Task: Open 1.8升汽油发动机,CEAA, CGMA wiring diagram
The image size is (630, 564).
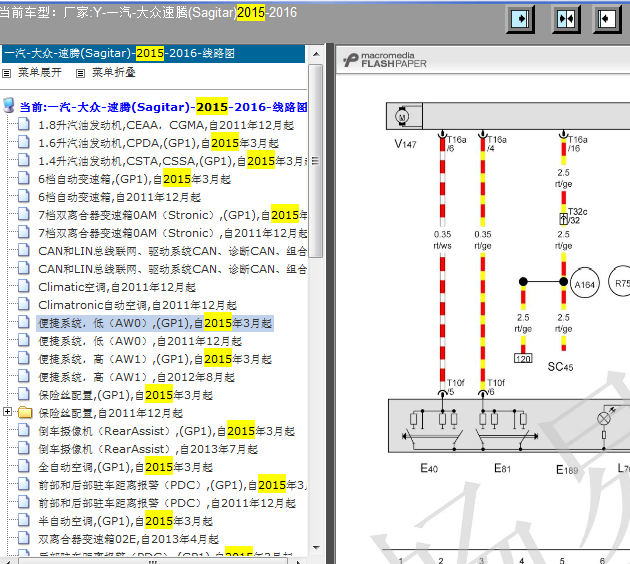Action: [x=166, y=125]
